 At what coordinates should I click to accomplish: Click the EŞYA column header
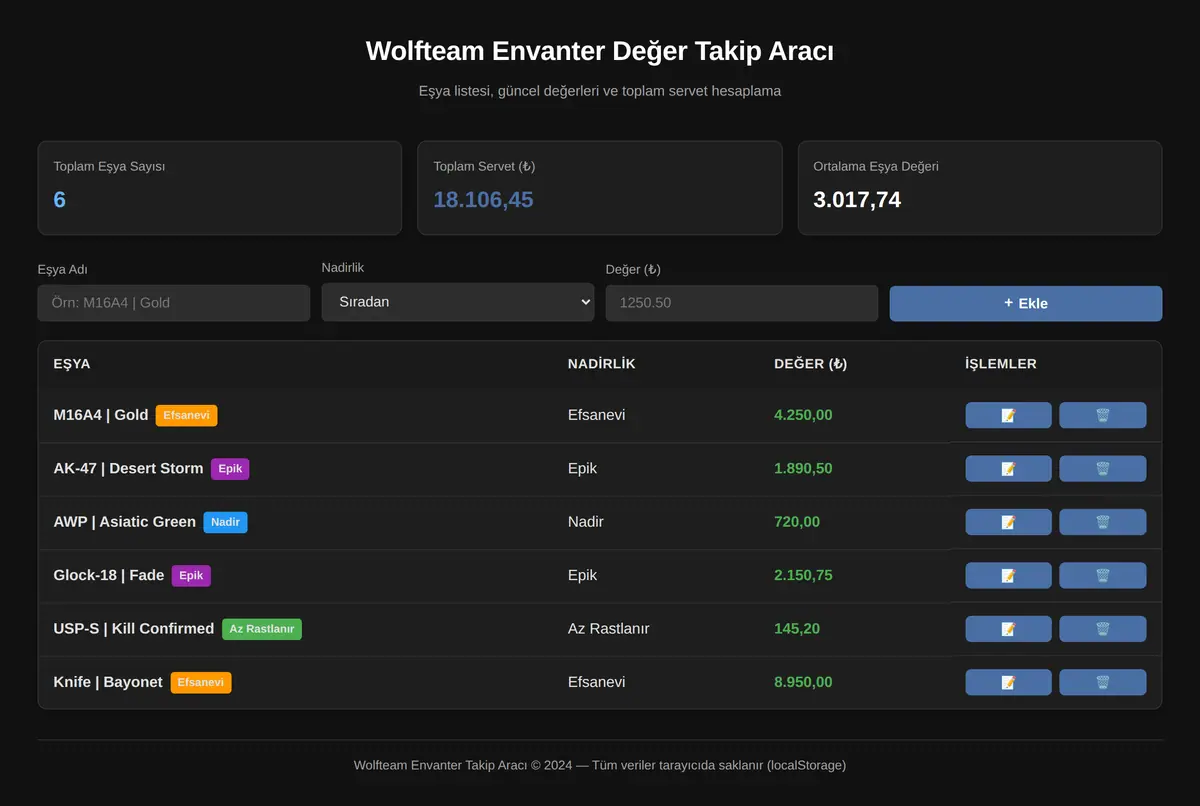click(x=72, y=364)
